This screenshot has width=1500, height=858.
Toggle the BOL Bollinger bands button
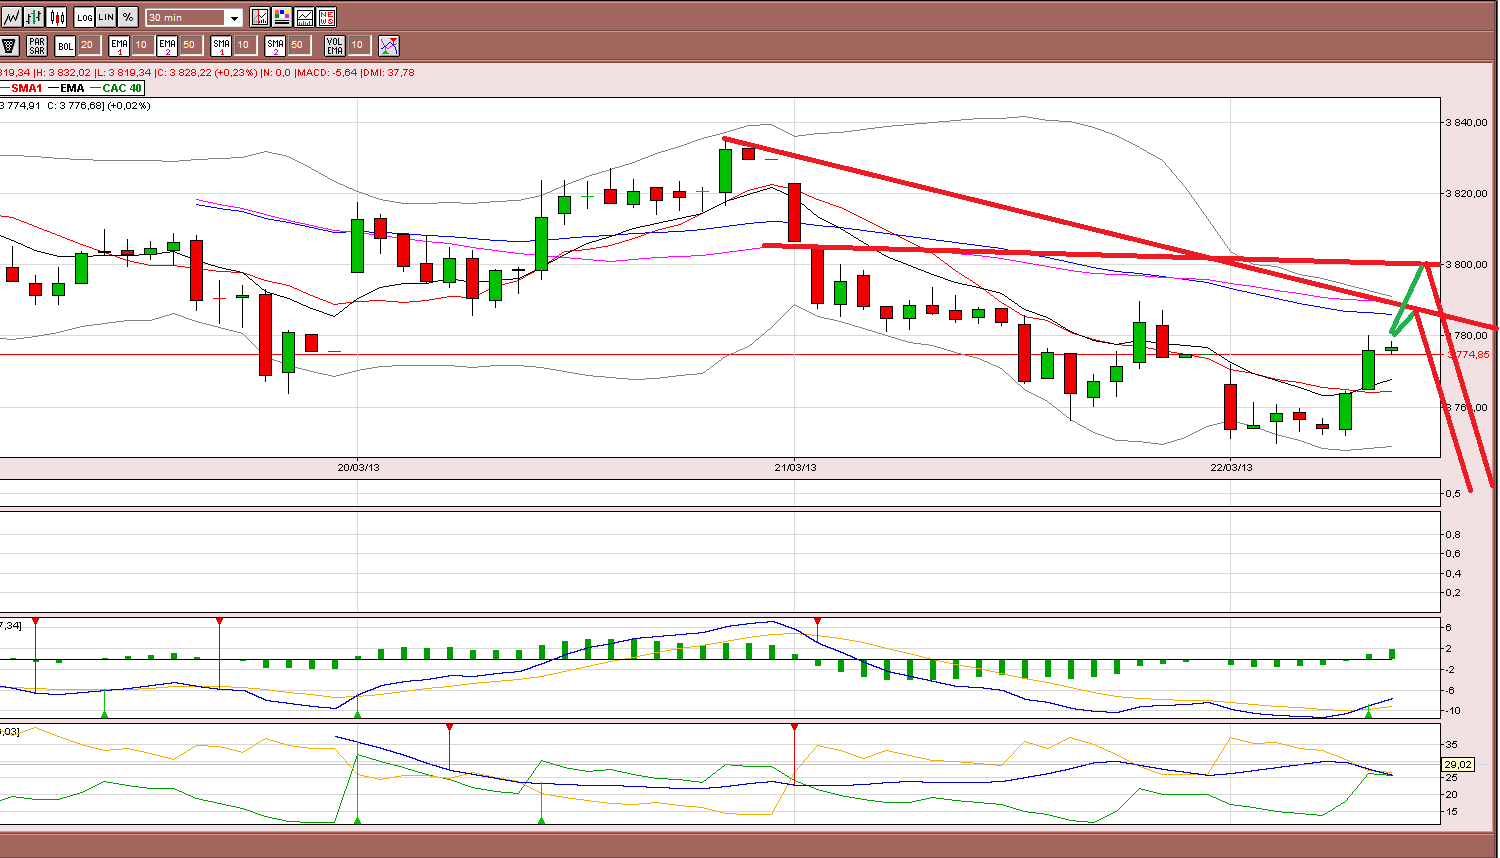tap(65, 45)
